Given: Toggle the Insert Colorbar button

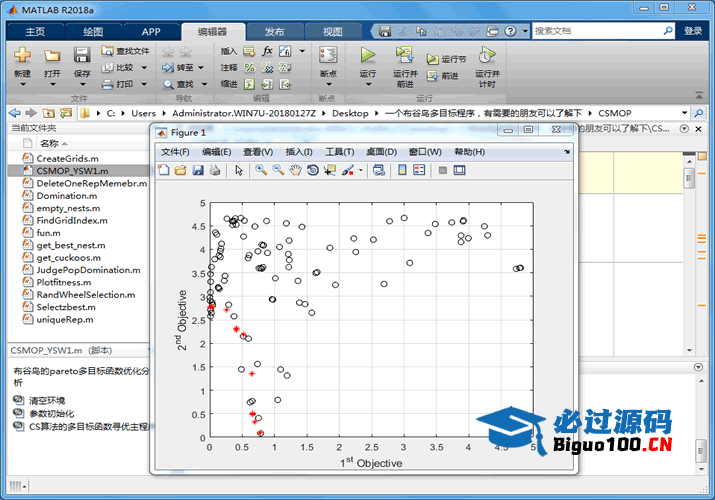Looking at the screenshot, I should pyautogui.click(x=400, y=171).
